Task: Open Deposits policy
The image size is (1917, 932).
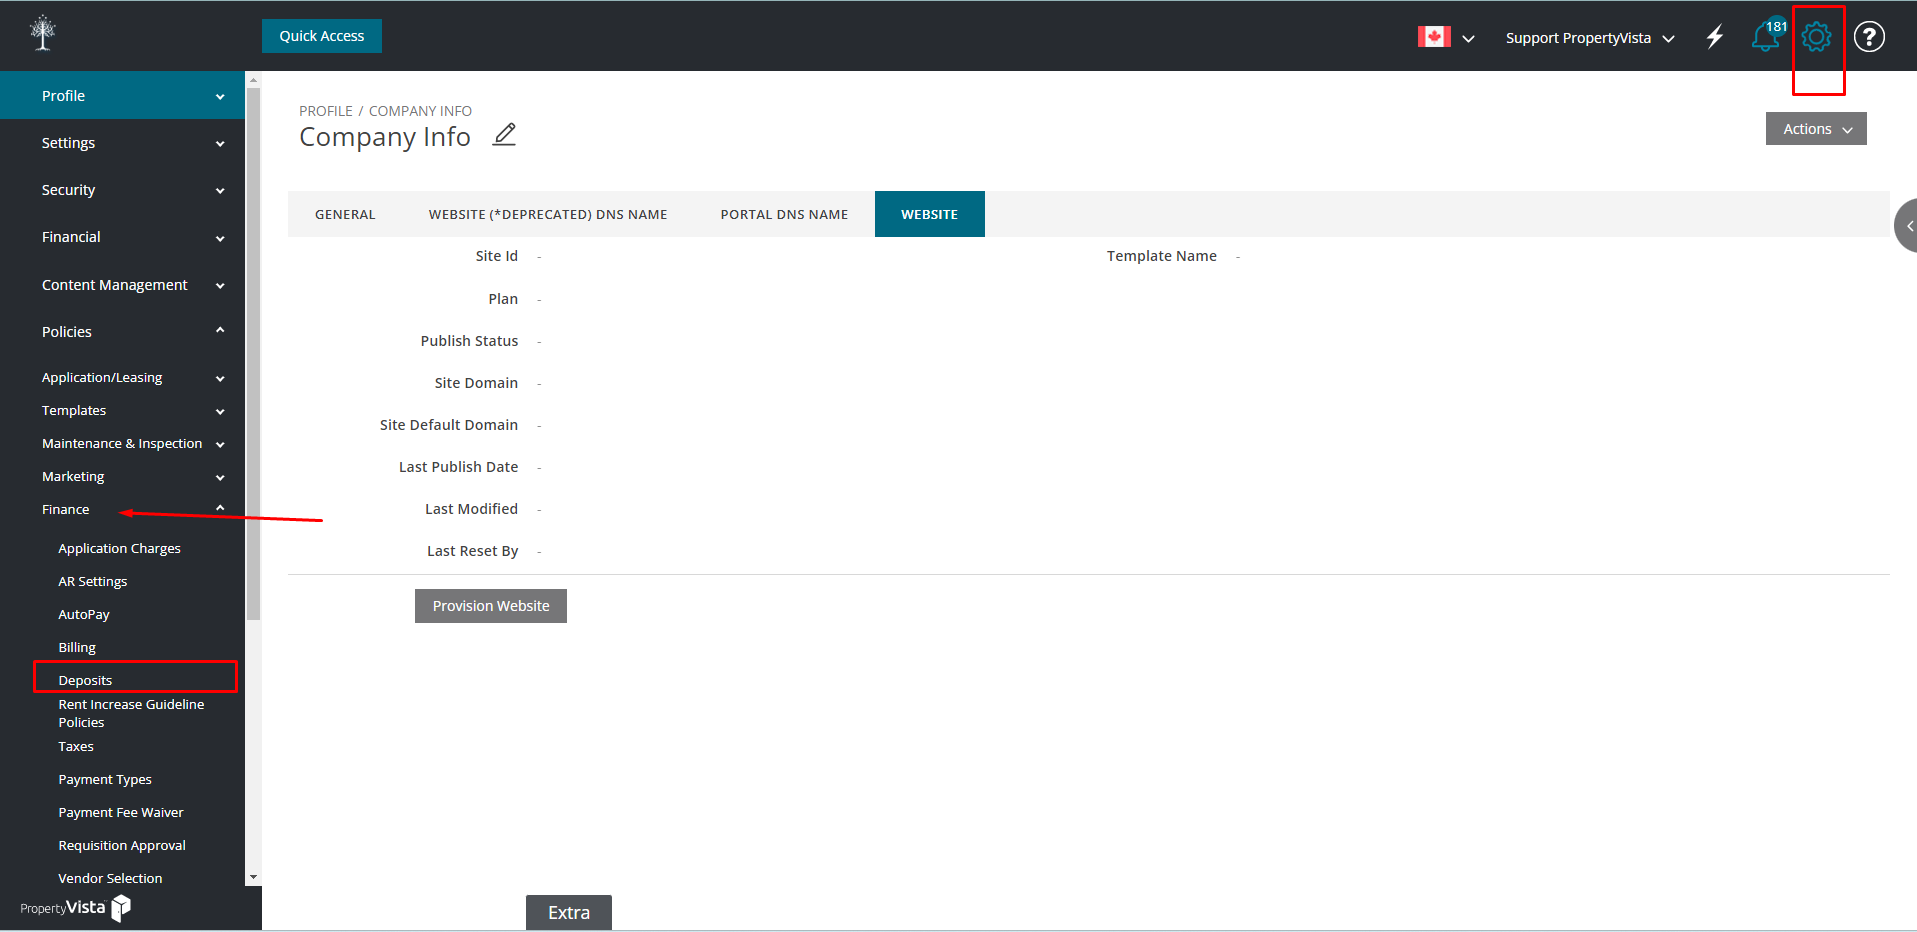Action: point(85,681)
